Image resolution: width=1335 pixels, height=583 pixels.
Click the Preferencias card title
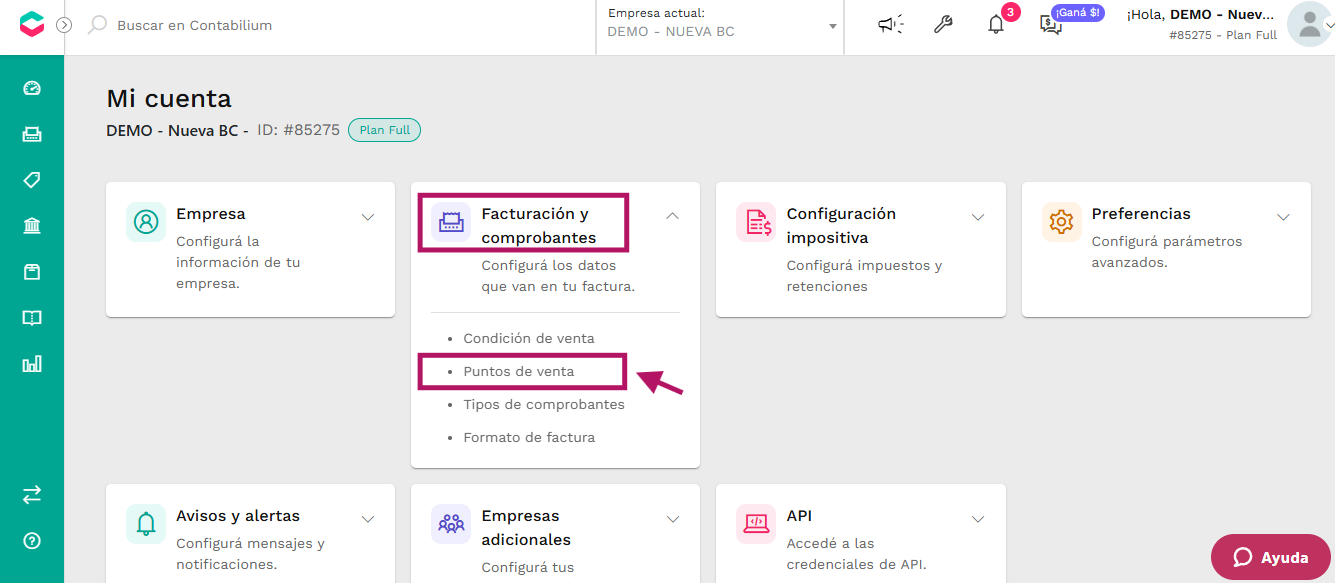[1141, 214]
